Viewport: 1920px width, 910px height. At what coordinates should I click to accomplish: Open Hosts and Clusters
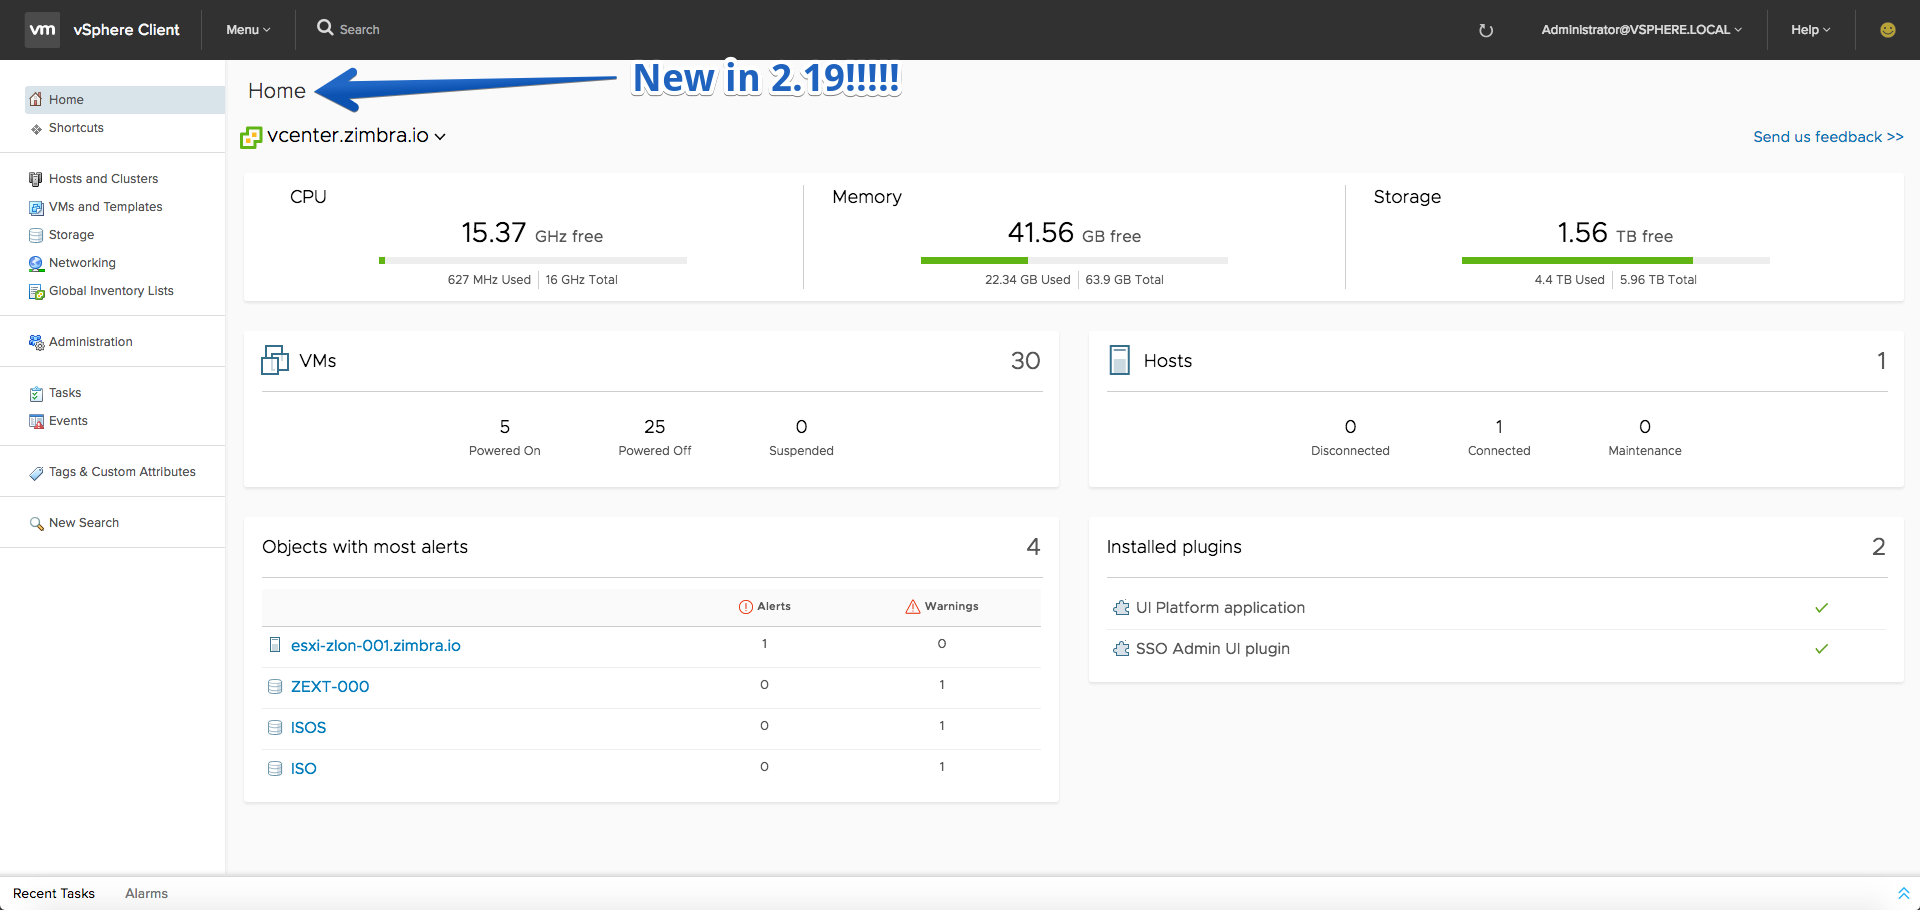tap(103, 179)
